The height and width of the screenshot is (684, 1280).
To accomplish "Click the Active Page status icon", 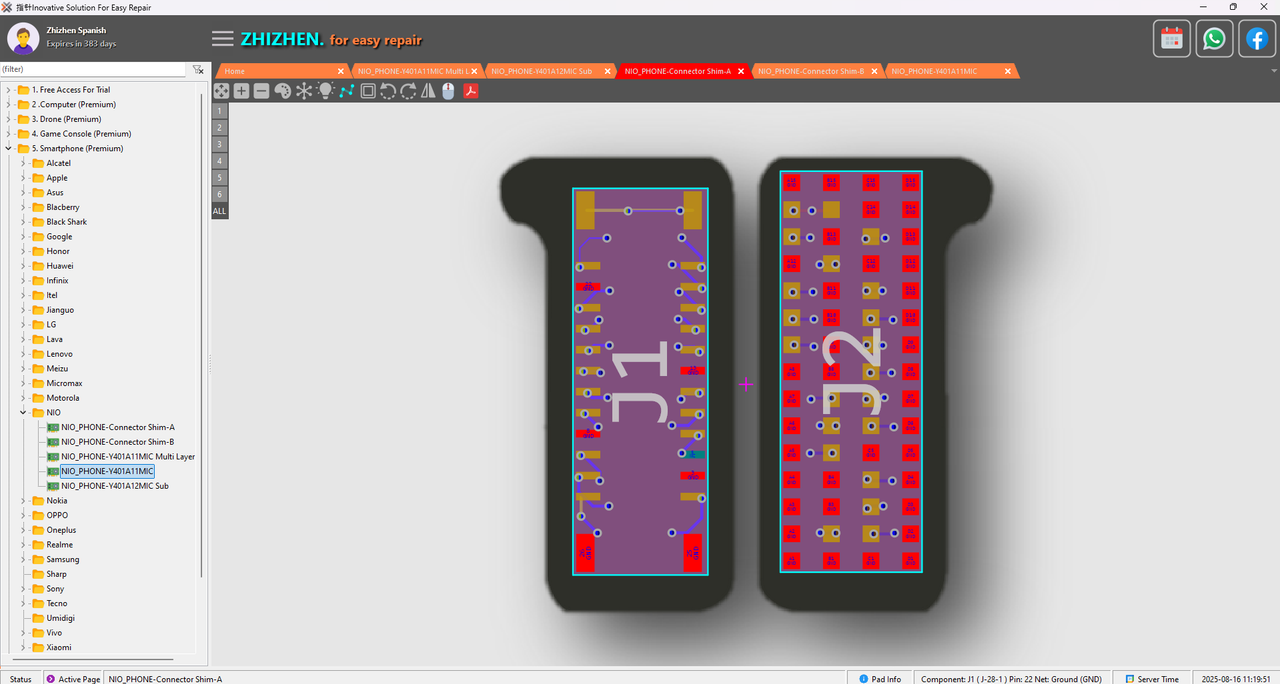I will coord(50,679).
